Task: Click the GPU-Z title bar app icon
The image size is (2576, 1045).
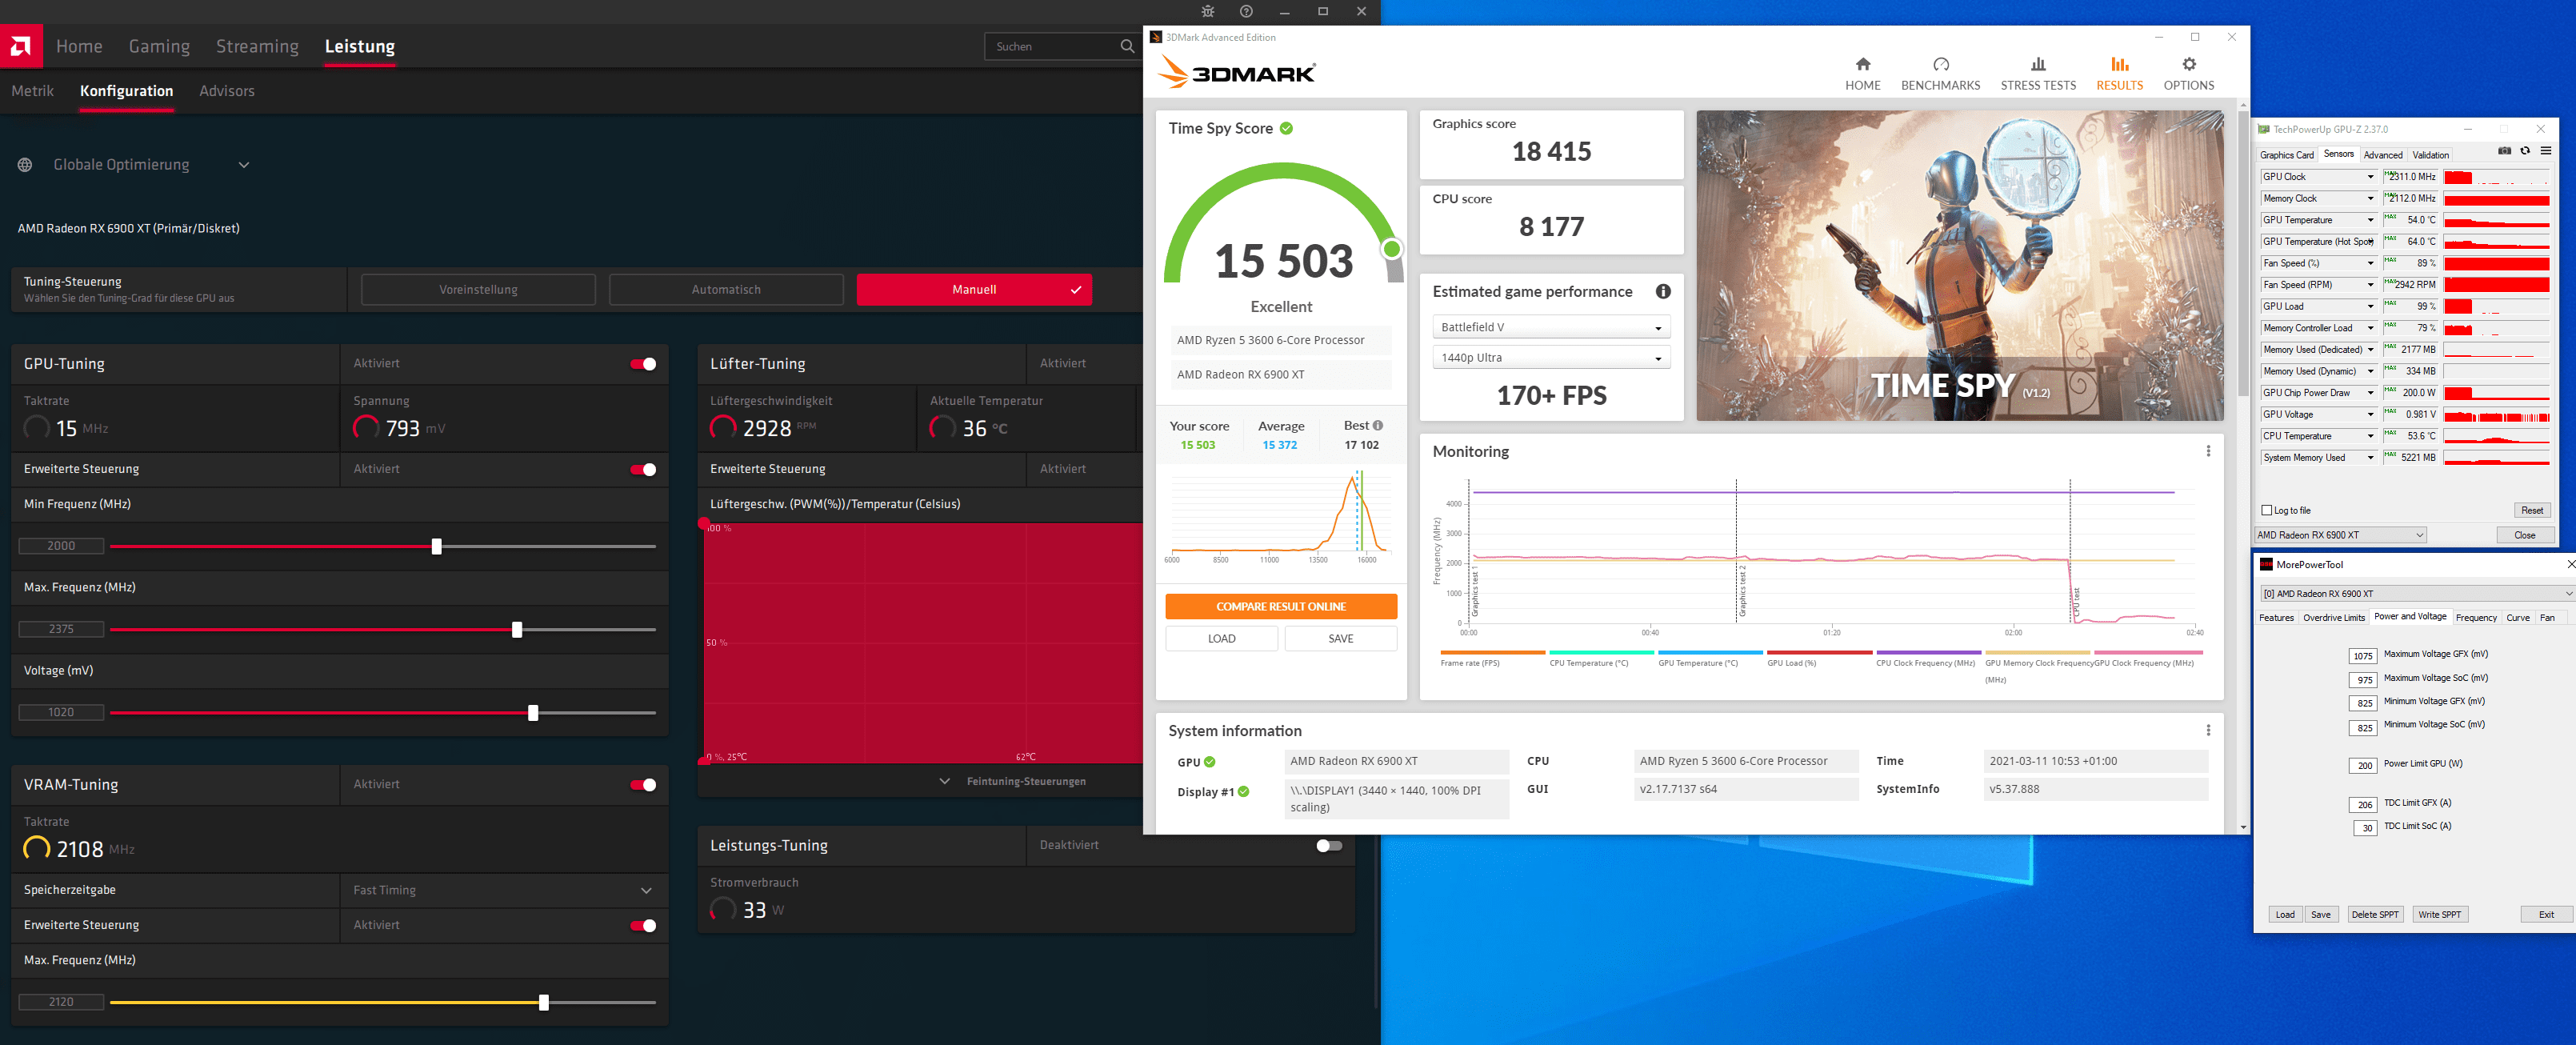Action: 2264,129
